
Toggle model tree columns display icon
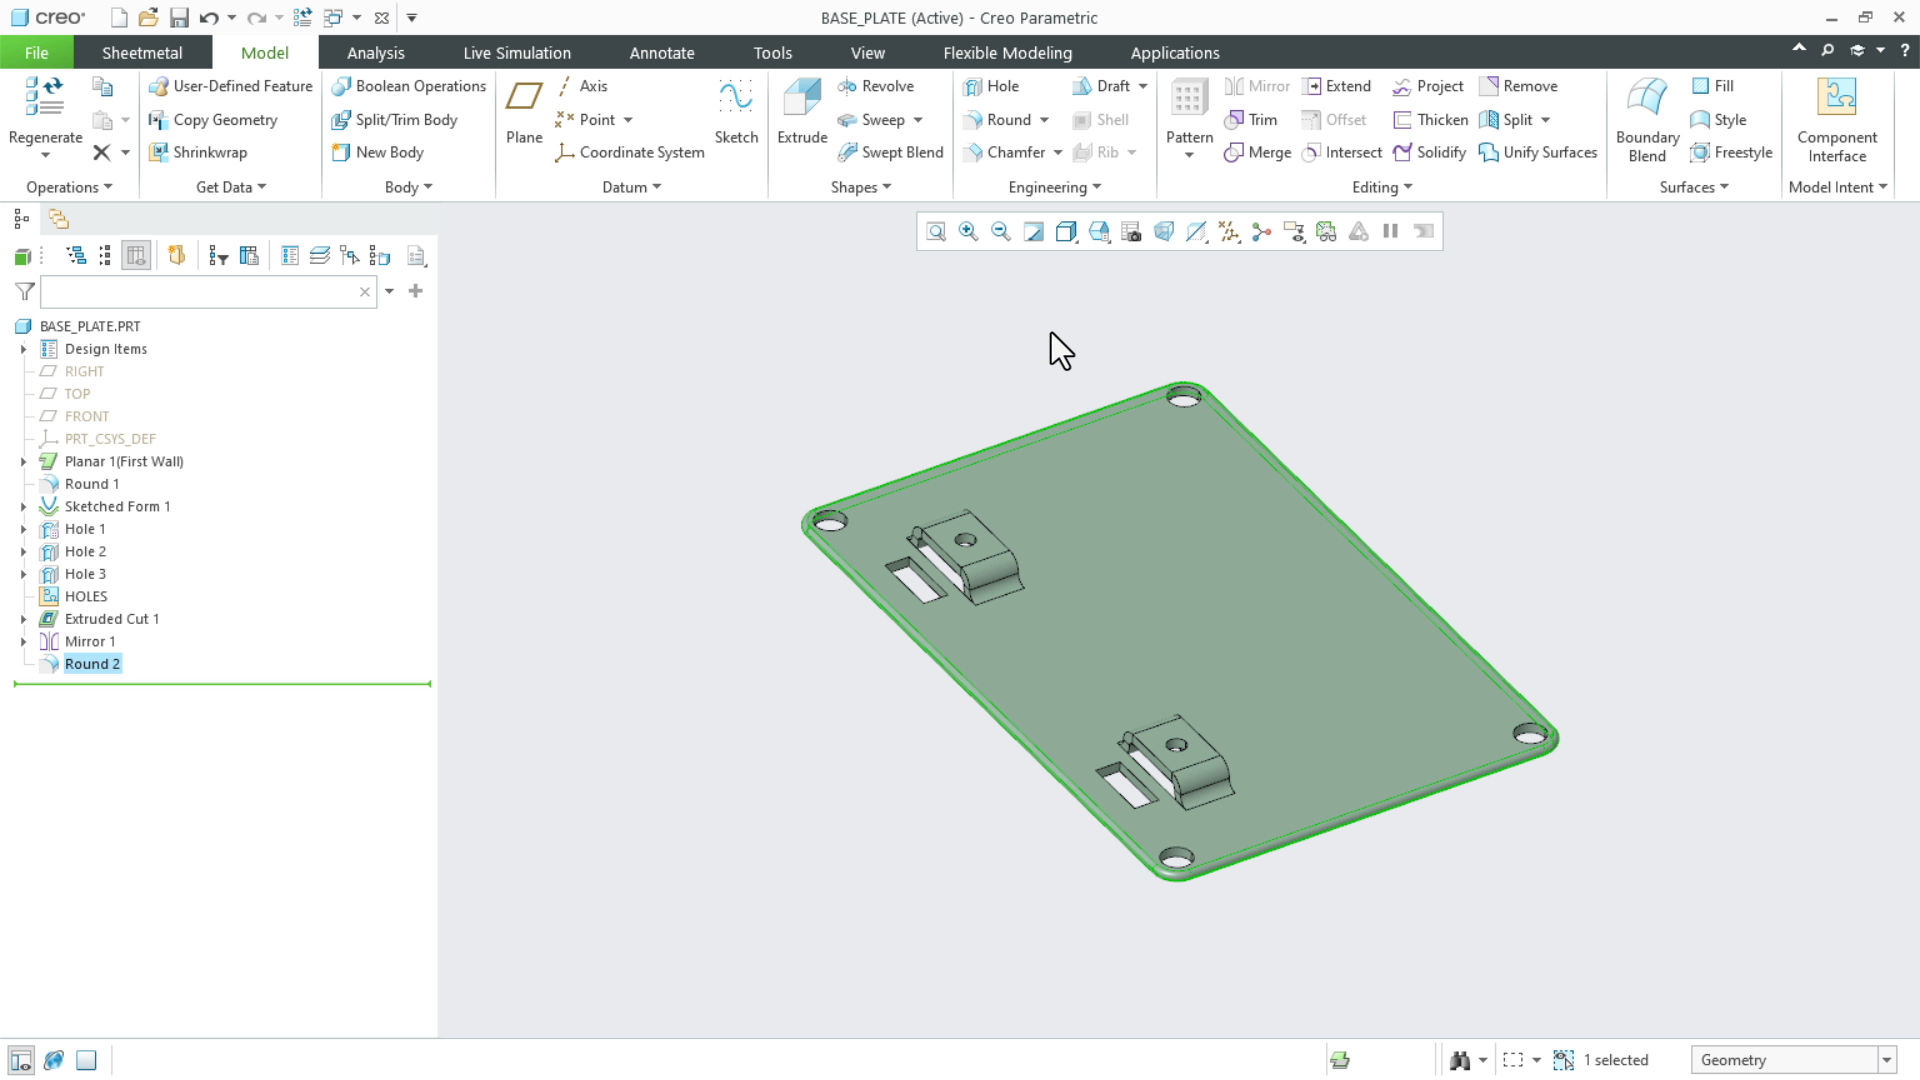click(136, 256)
